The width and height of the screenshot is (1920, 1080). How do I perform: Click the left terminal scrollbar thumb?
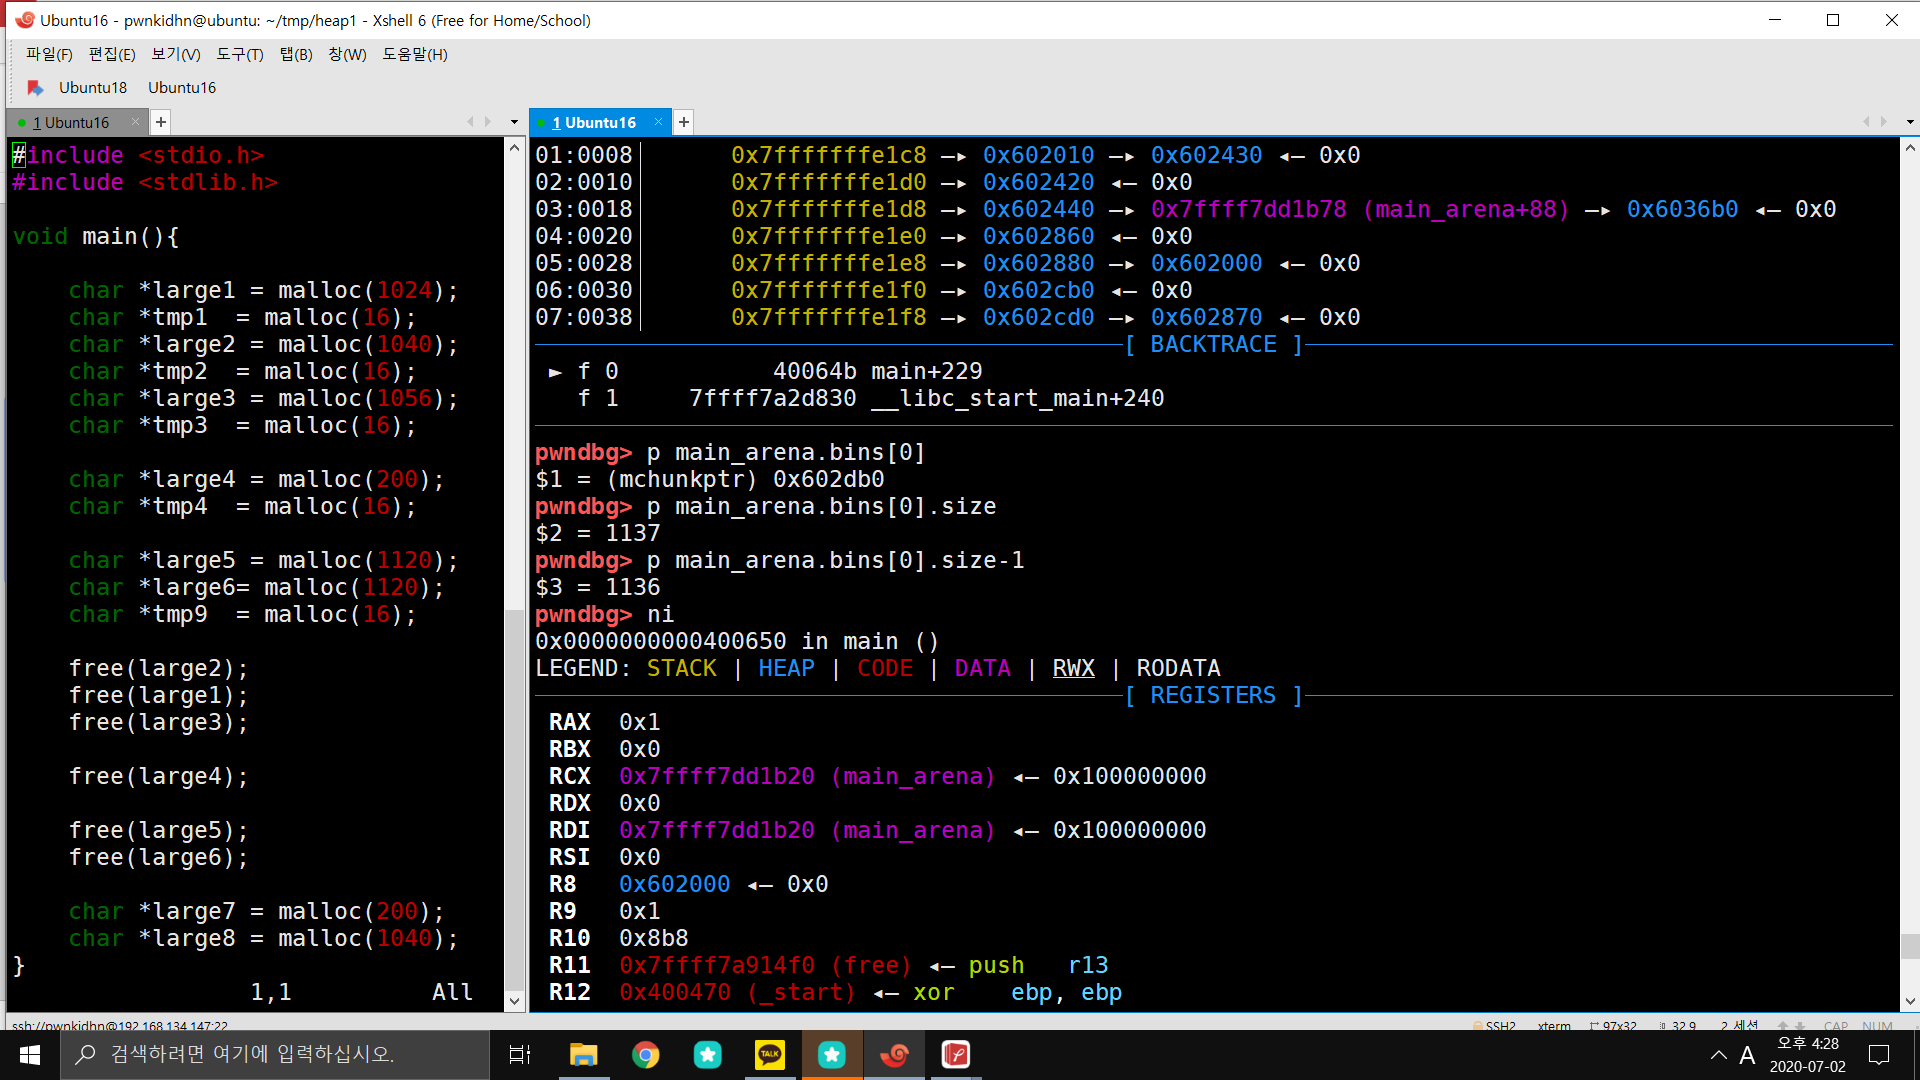point(514,798)
